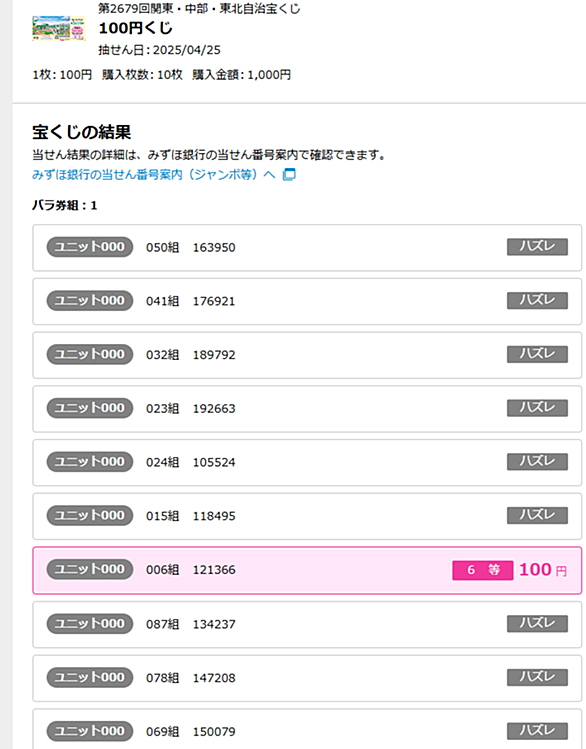The image size is (586, 749).
Task: Open the Mizuho Bank winning numbers link
Action: 154,175
